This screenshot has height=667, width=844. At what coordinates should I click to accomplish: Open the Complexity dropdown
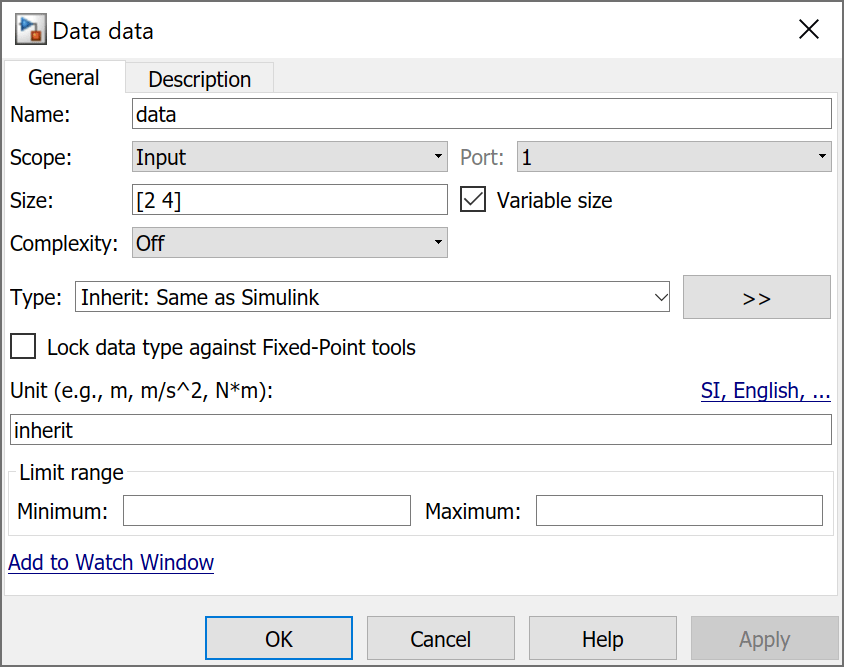click(x=289, y=243)
